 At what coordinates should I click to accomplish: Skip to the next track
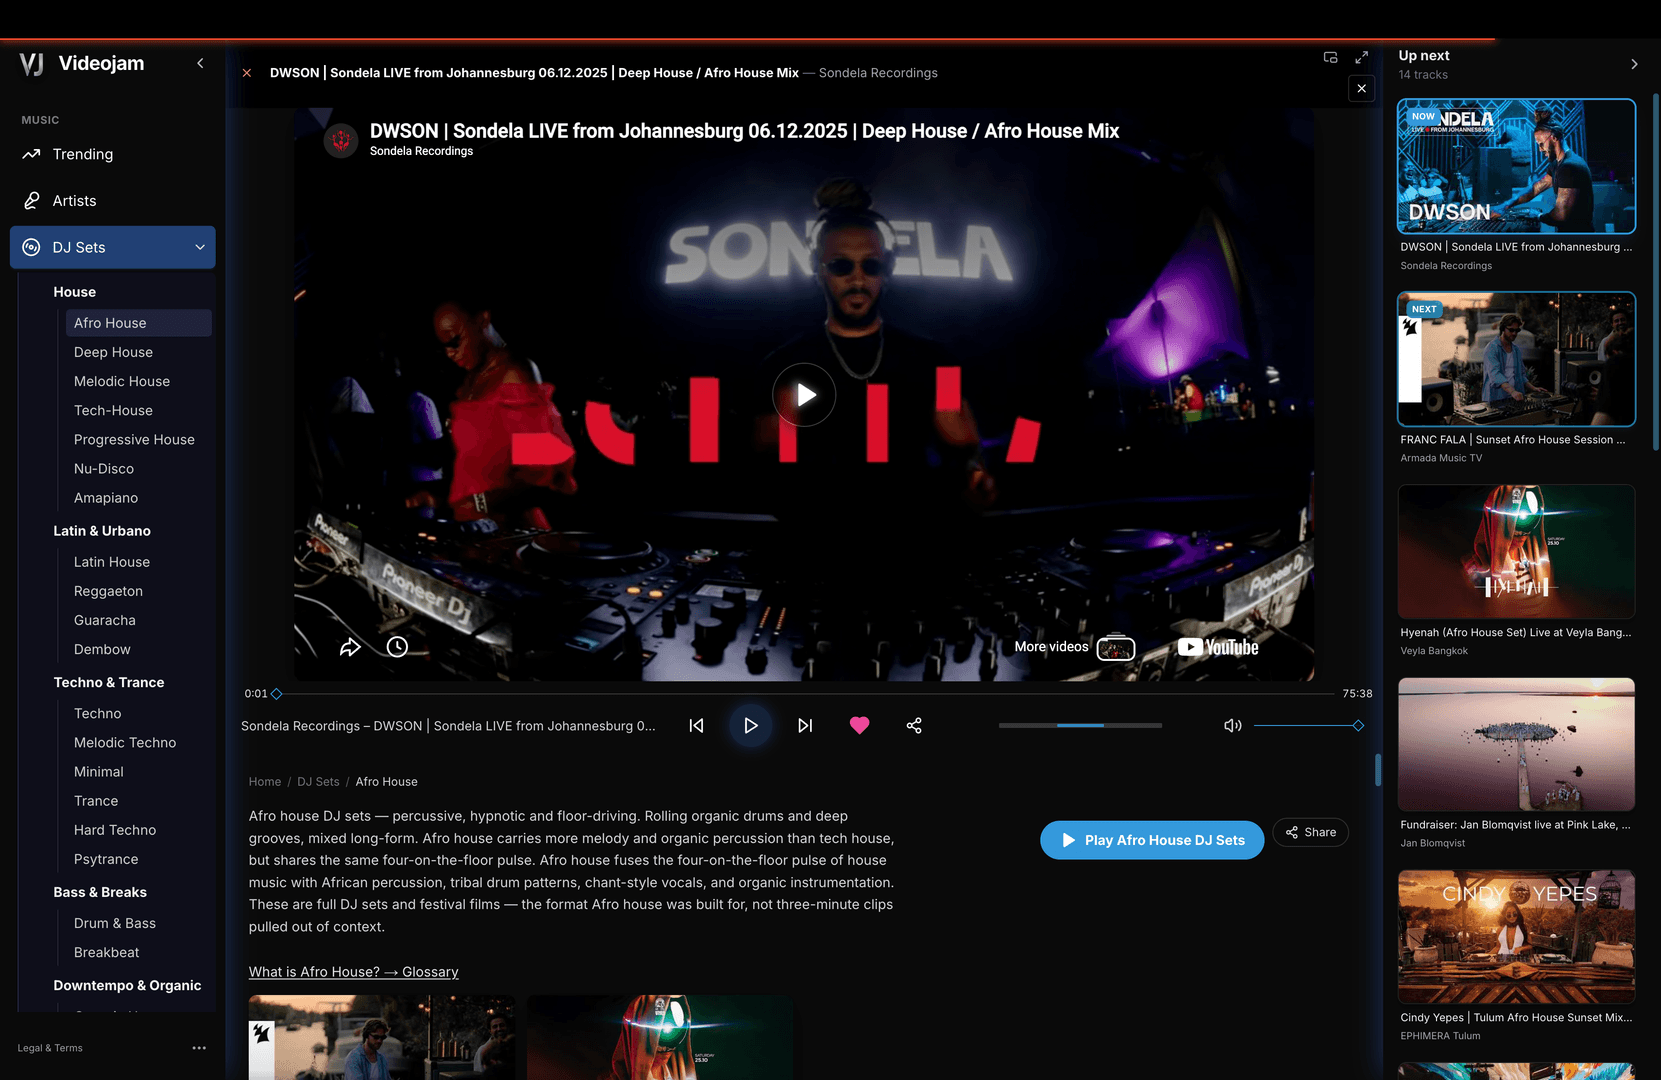coord(805,726)
